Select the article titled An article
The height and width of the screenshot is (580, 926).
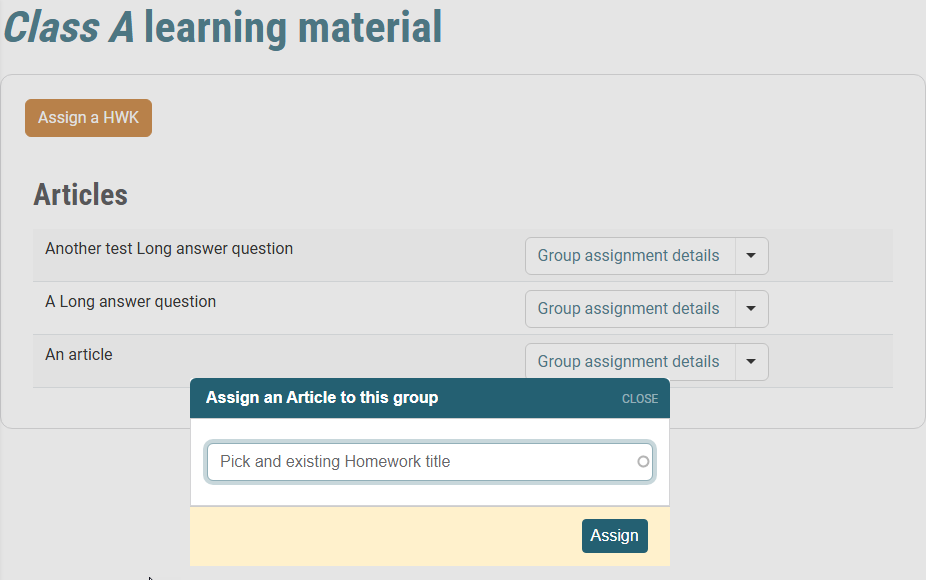pyautogui.click(x=78, y=353)
